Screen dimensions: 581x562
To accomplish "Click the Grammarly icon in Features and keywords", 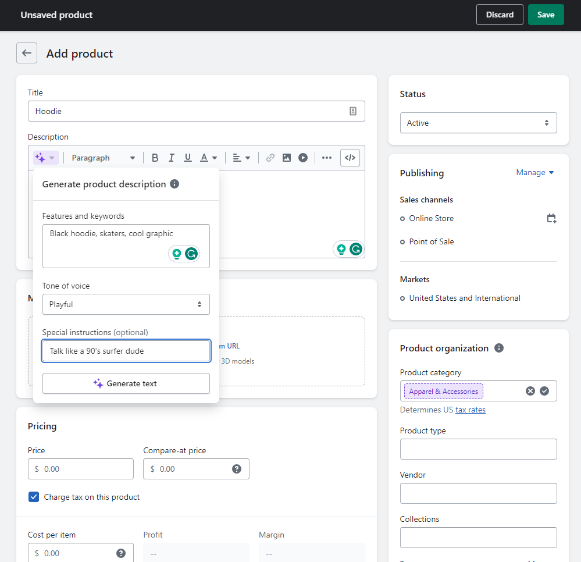I will (x=192, y=254).
